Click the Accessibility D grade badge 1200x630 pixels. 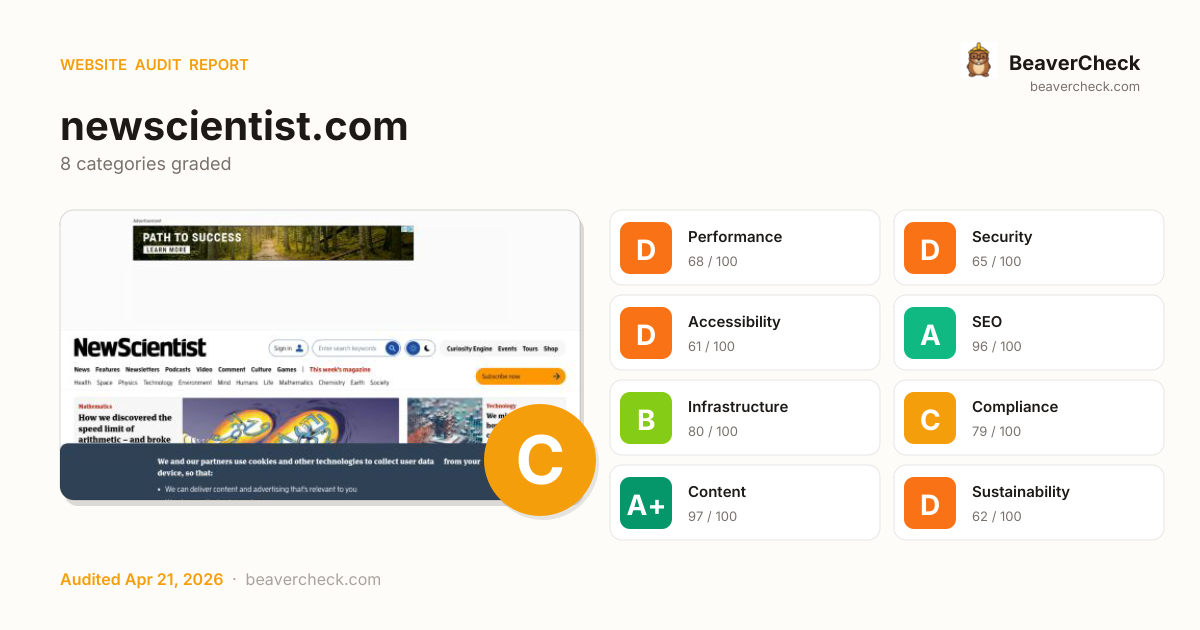pos(645,333)
